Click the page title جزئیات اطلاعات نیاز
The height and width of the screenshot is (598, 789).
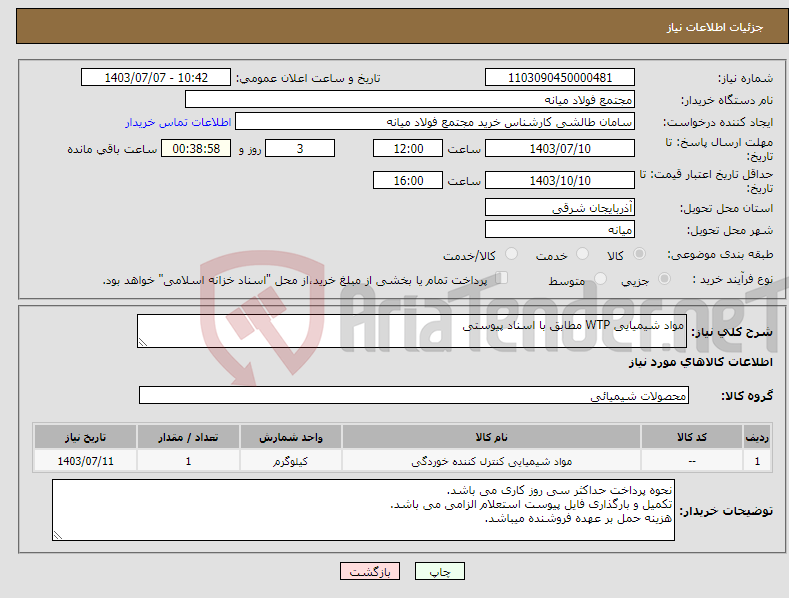point(715,27)
